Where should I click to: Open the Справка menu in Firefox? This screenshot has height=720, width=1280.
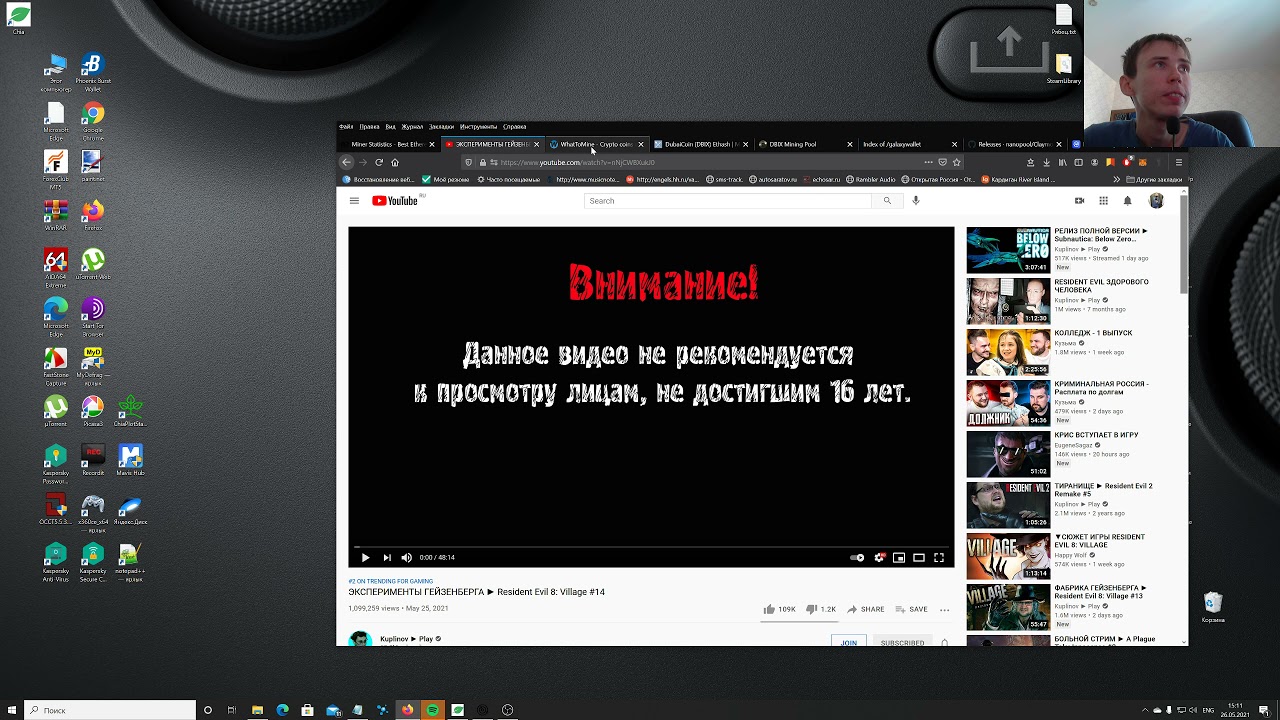pos(514,127)
